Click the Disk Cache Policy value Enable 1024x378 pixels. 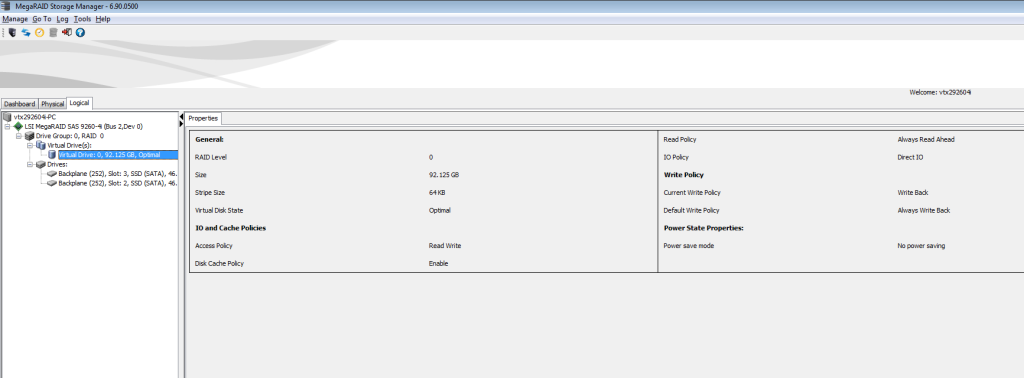click(438, 263)
